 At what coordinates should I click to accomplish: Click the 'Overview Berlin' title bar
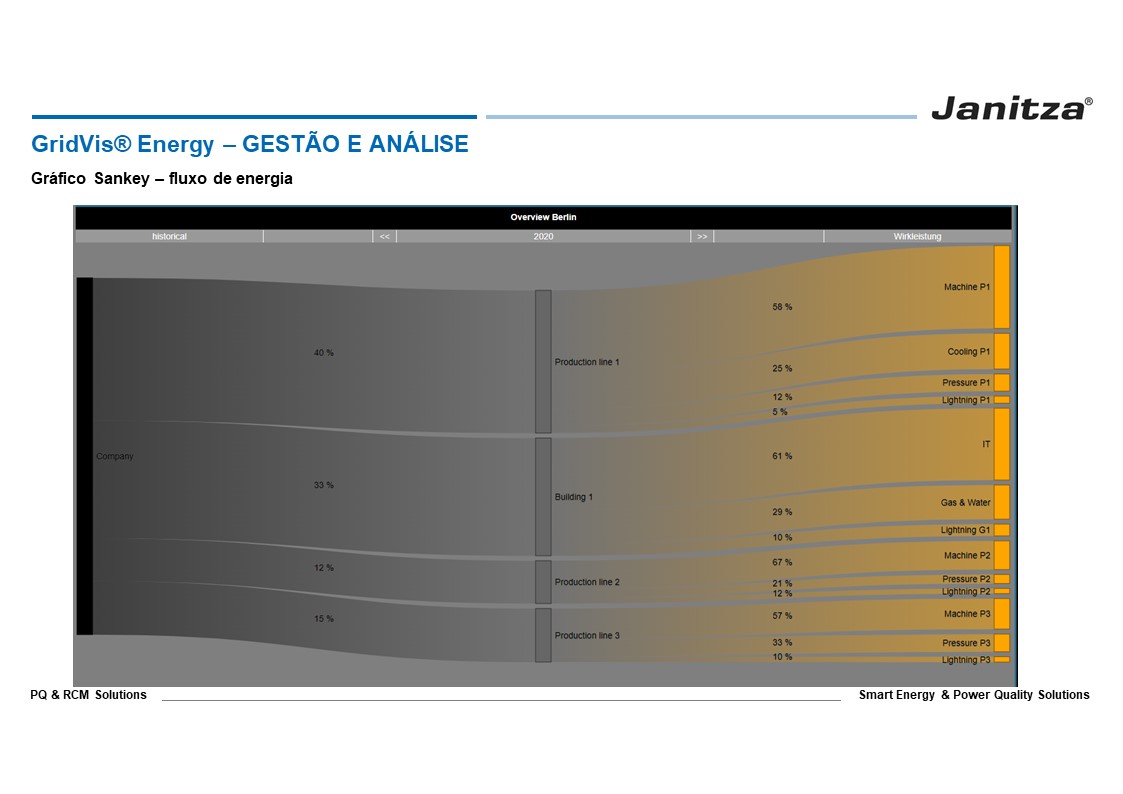coord(543,217)
